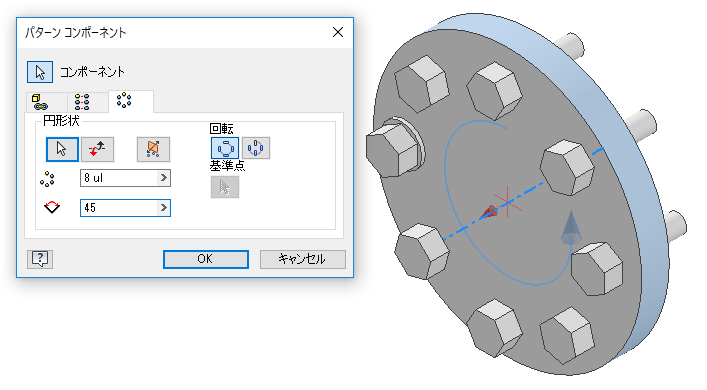The width and height of the screenshot is (707, 390).
Task: Expand the 45 angle field arrow
Action: coord(164,208)
